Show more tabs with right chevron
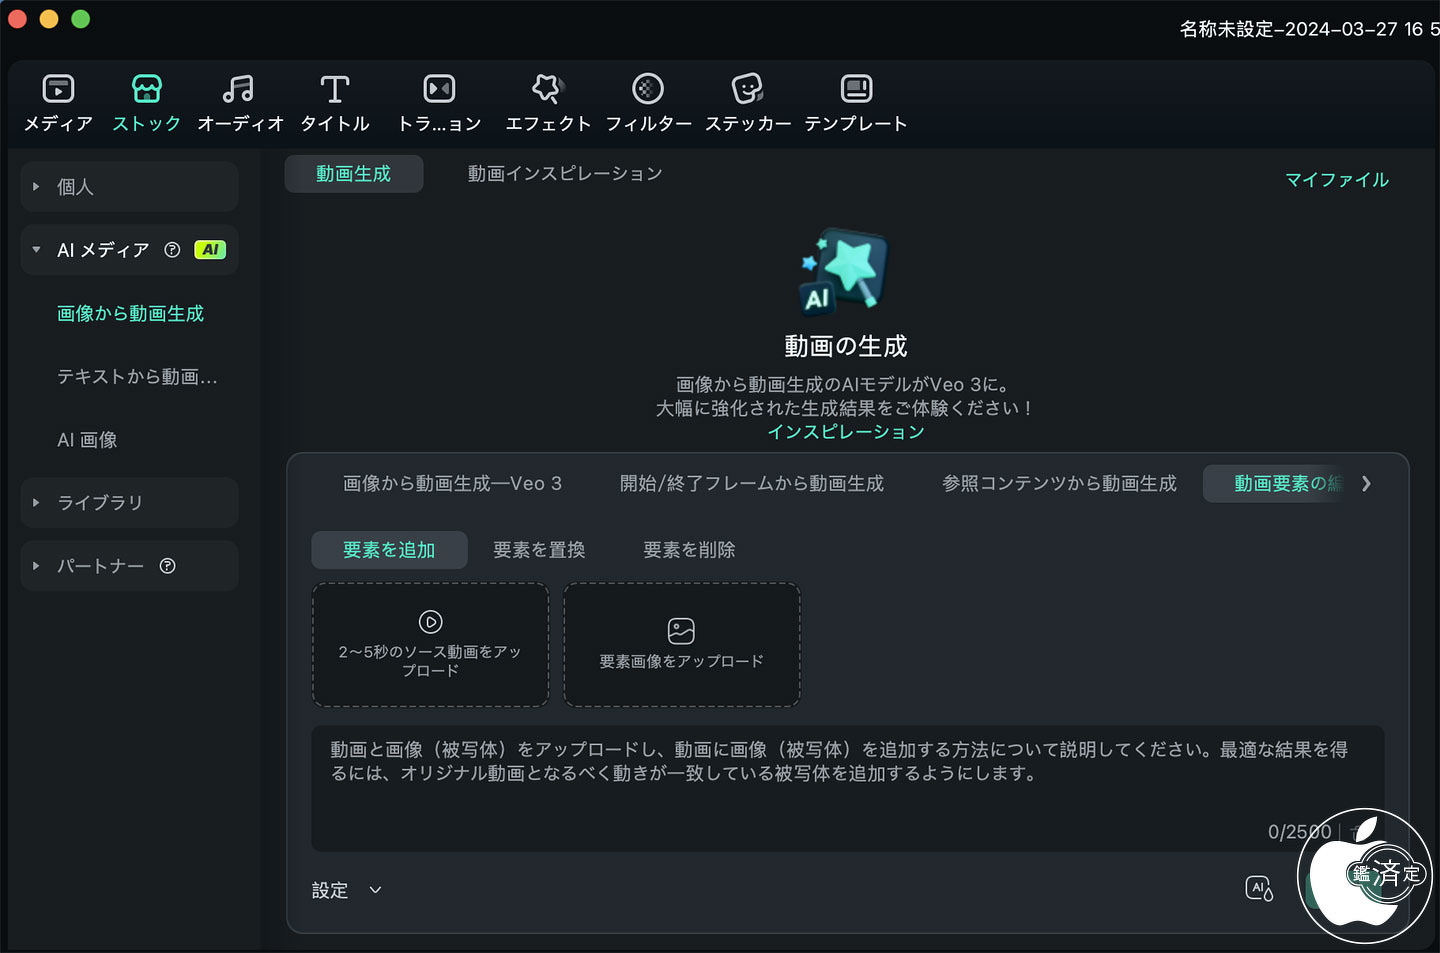The width and height of the screenshot is (1440, 953). click(1366, 484)
